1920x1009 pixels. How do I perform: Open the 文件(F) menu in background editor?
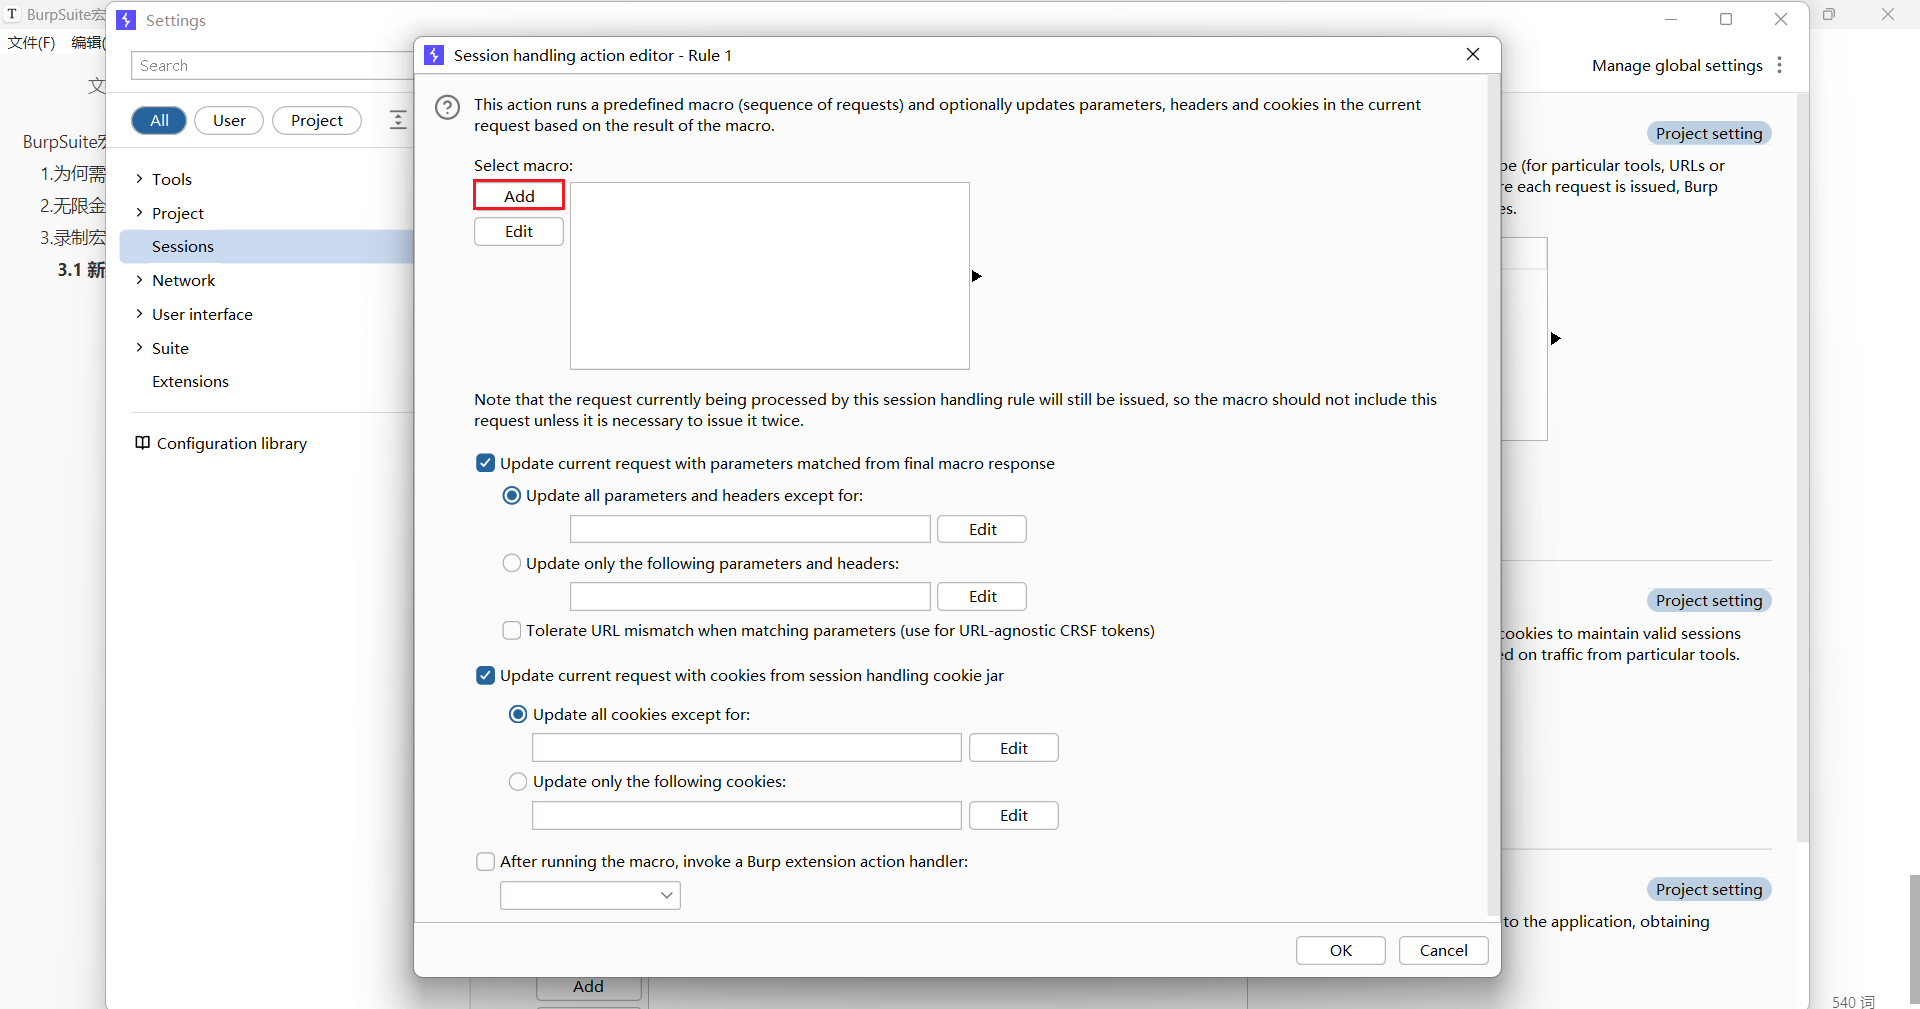(x=32, y=42)
